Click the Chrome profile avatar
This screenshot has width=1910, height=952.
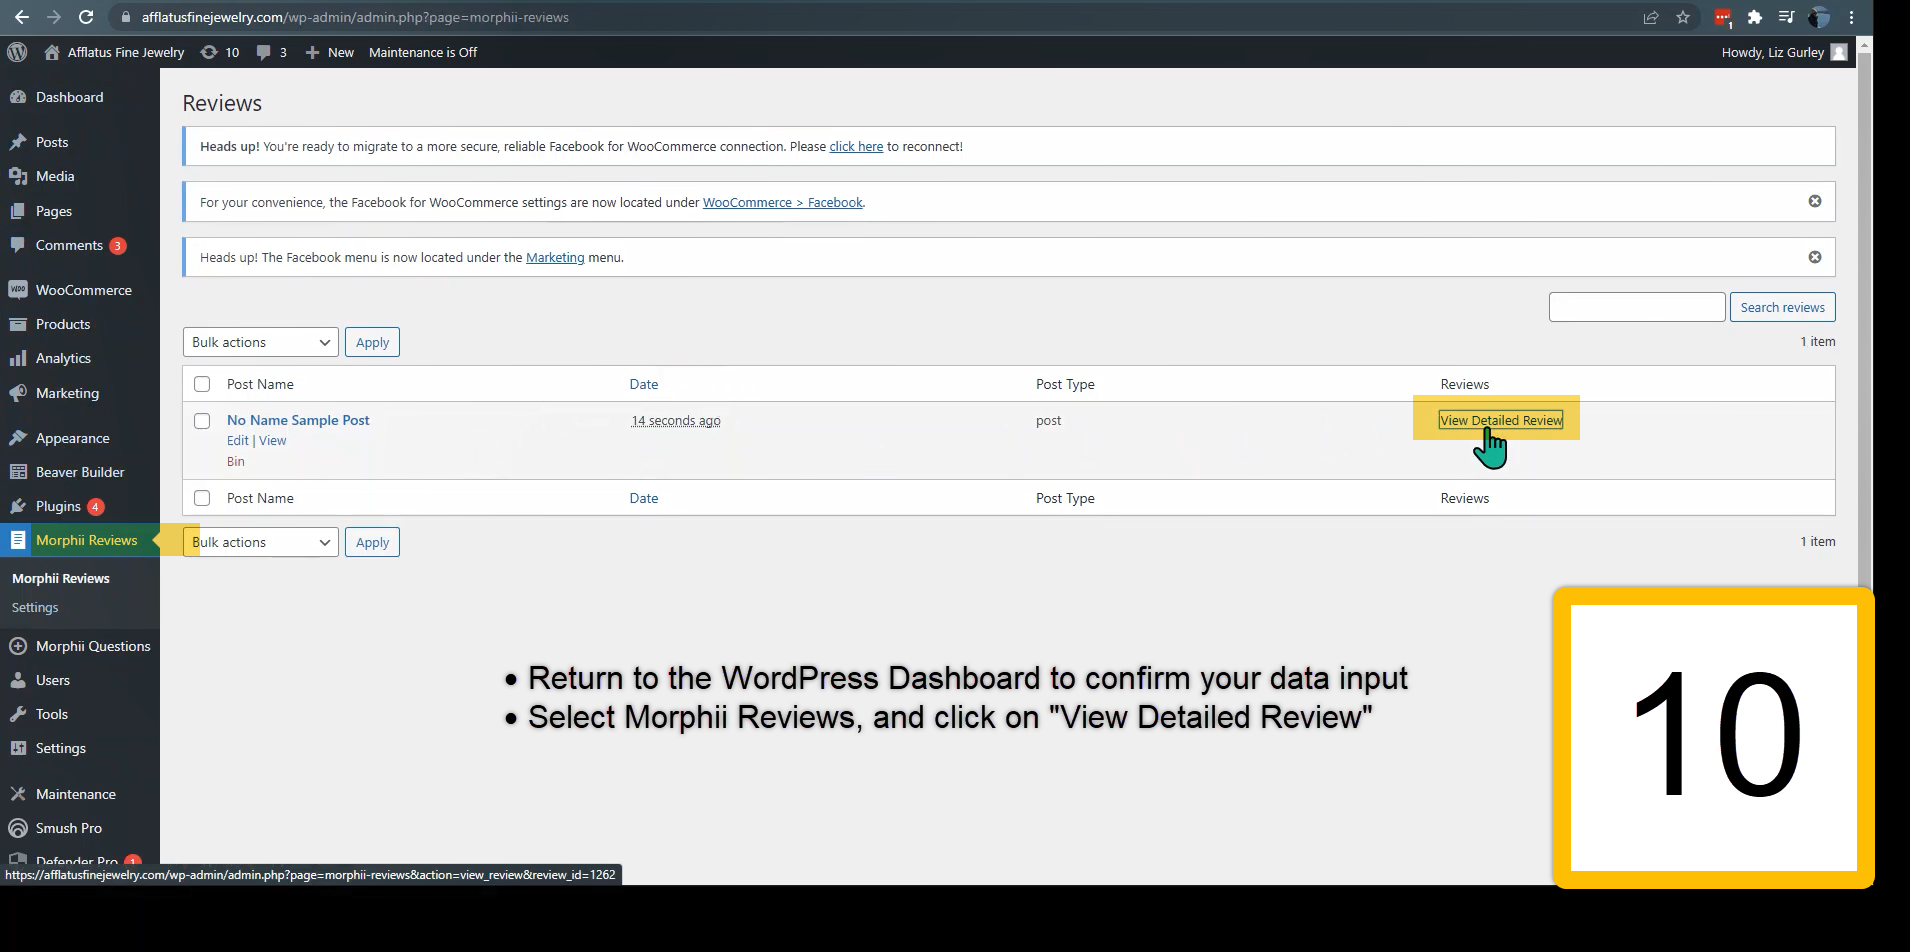[1819, 17]
